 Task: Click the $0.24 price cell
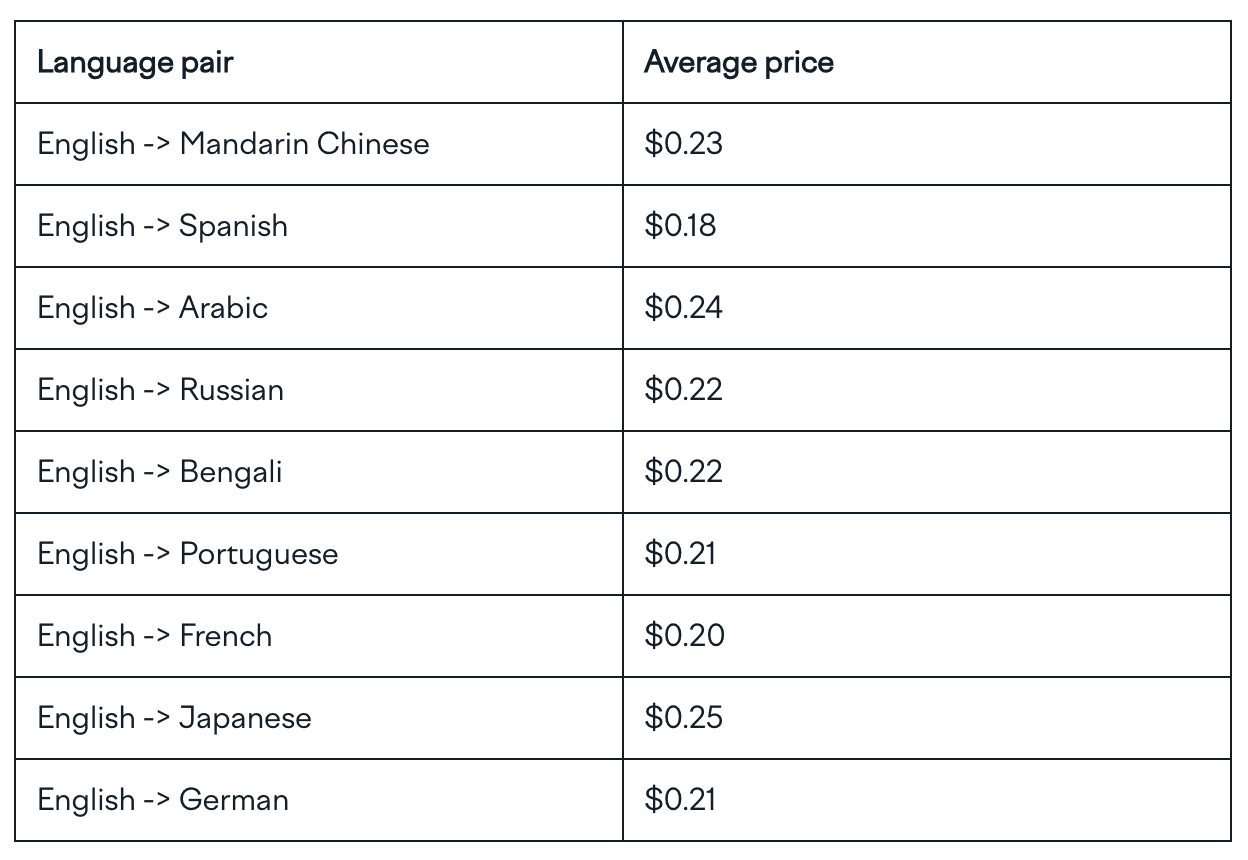pyautogui.click(x=683, y=308)
